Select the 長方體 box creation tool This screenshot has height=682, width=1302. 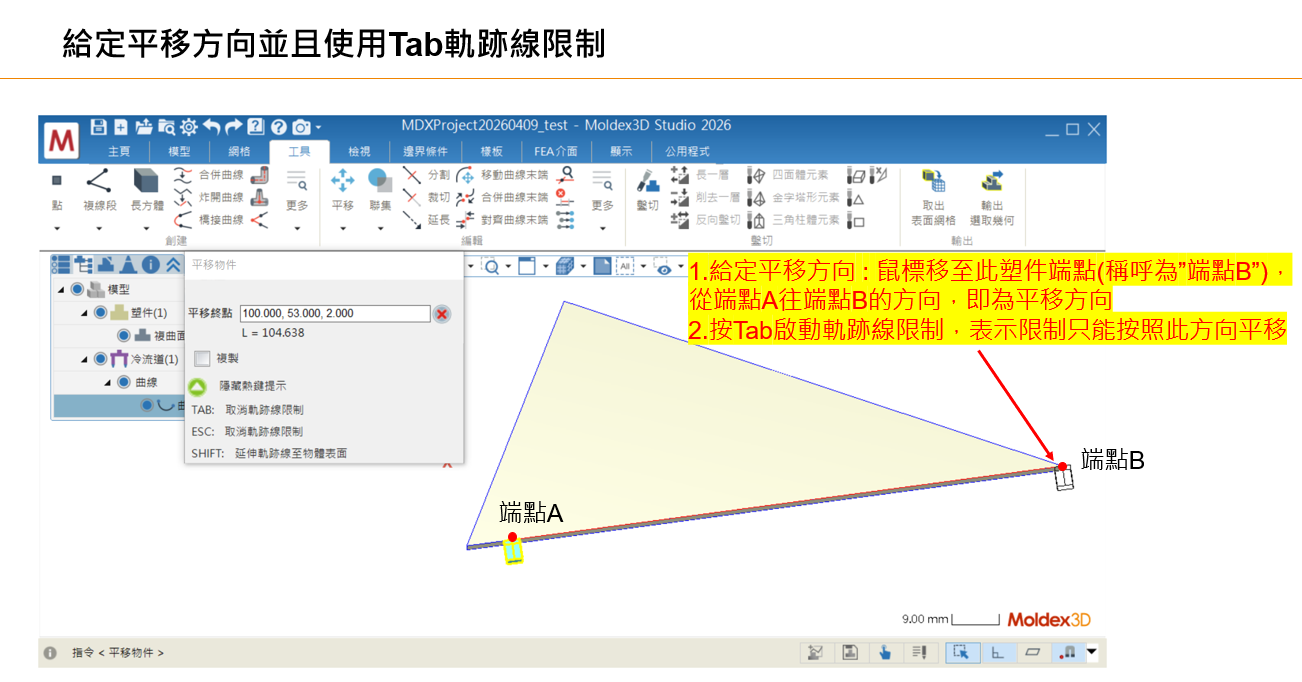pyautogui.click(x=147, y=190)
